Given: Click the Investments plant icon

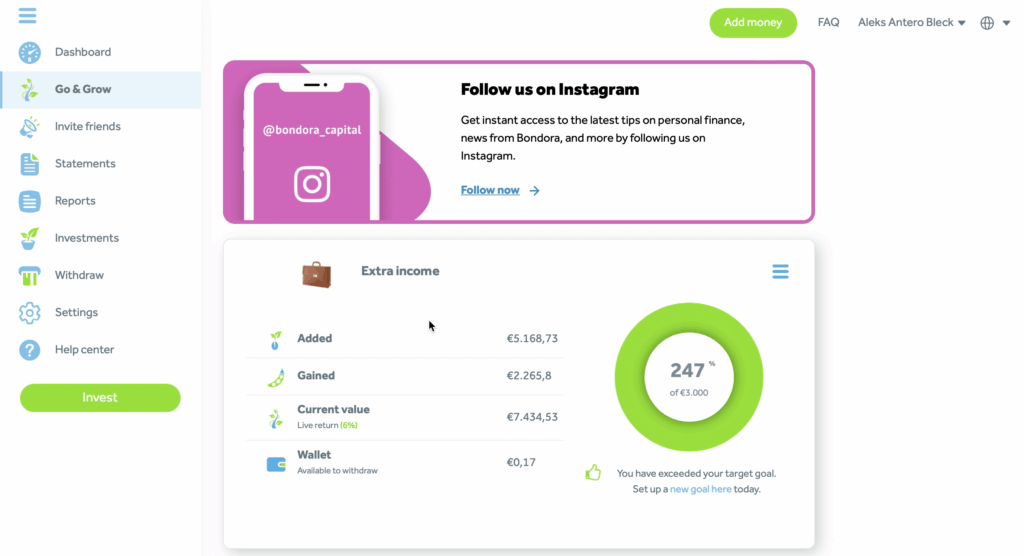Looking at the screenshot, I should (30, 238).
